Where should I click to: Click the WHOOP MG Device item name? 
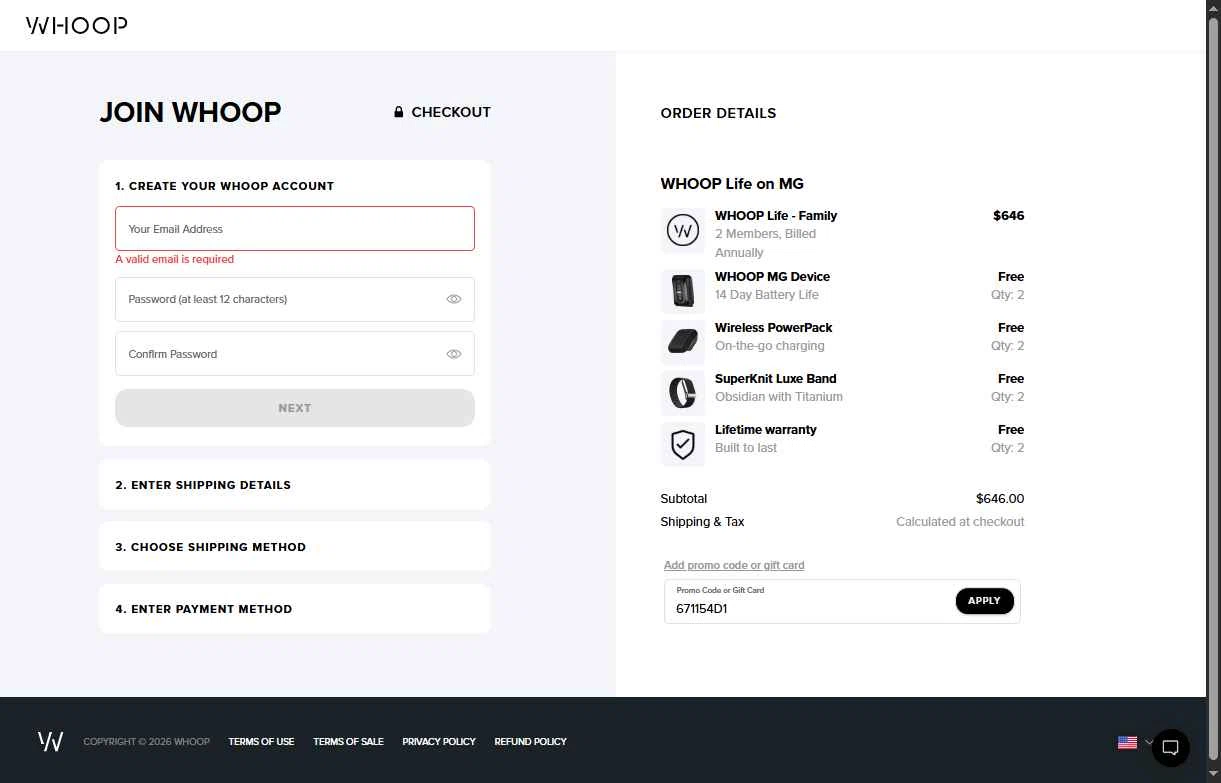(772, 277)
